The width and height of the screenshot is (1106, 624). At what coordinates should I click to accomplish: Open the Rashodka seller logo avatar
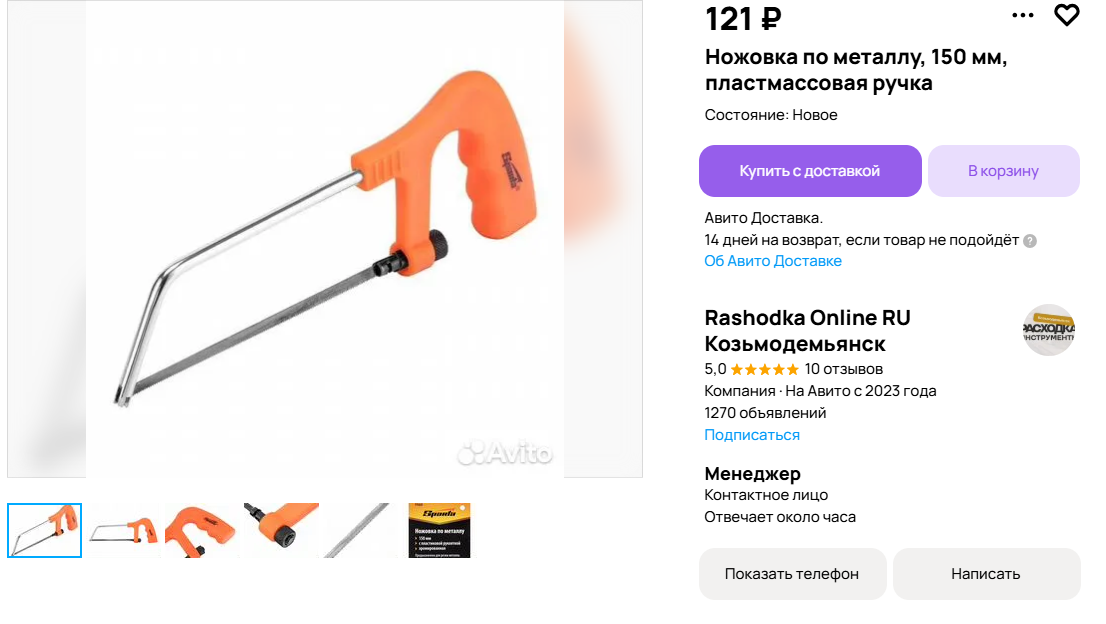[x=1049, y=330]
